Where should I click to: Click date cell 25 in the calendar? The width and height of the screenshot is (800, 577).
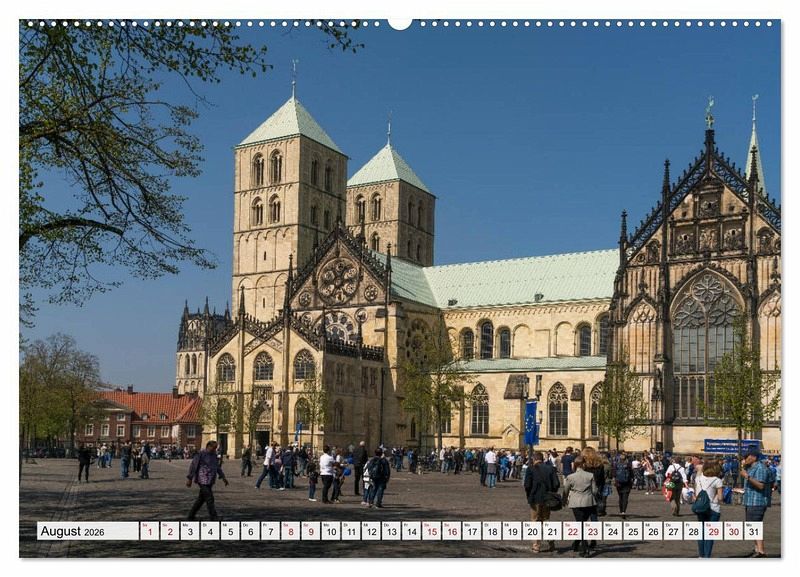pos(632,531)
